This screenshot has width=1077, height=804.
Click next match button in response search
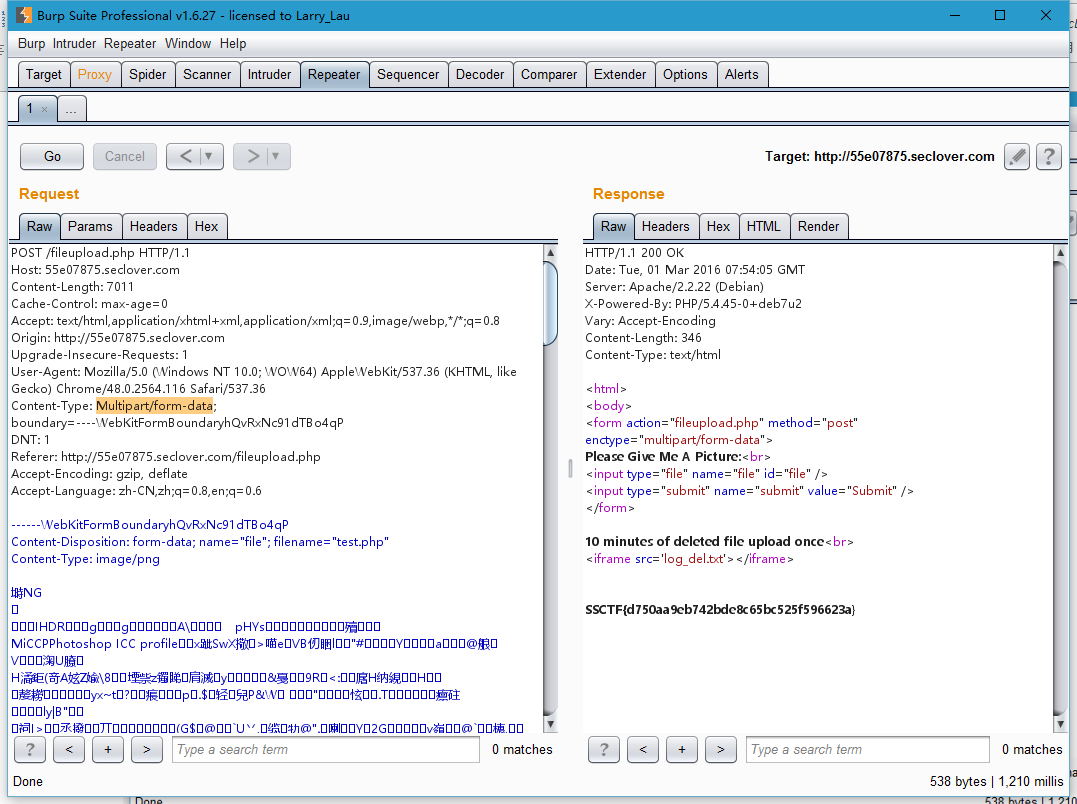coord(720,749)
